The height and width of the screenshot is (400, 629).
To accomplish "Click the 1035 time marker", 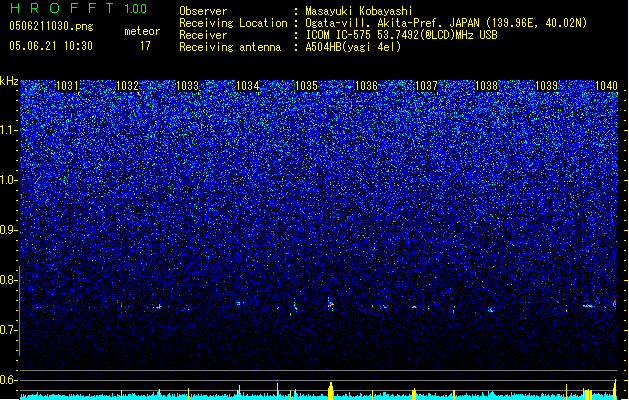I will click(x=306, y=86).
